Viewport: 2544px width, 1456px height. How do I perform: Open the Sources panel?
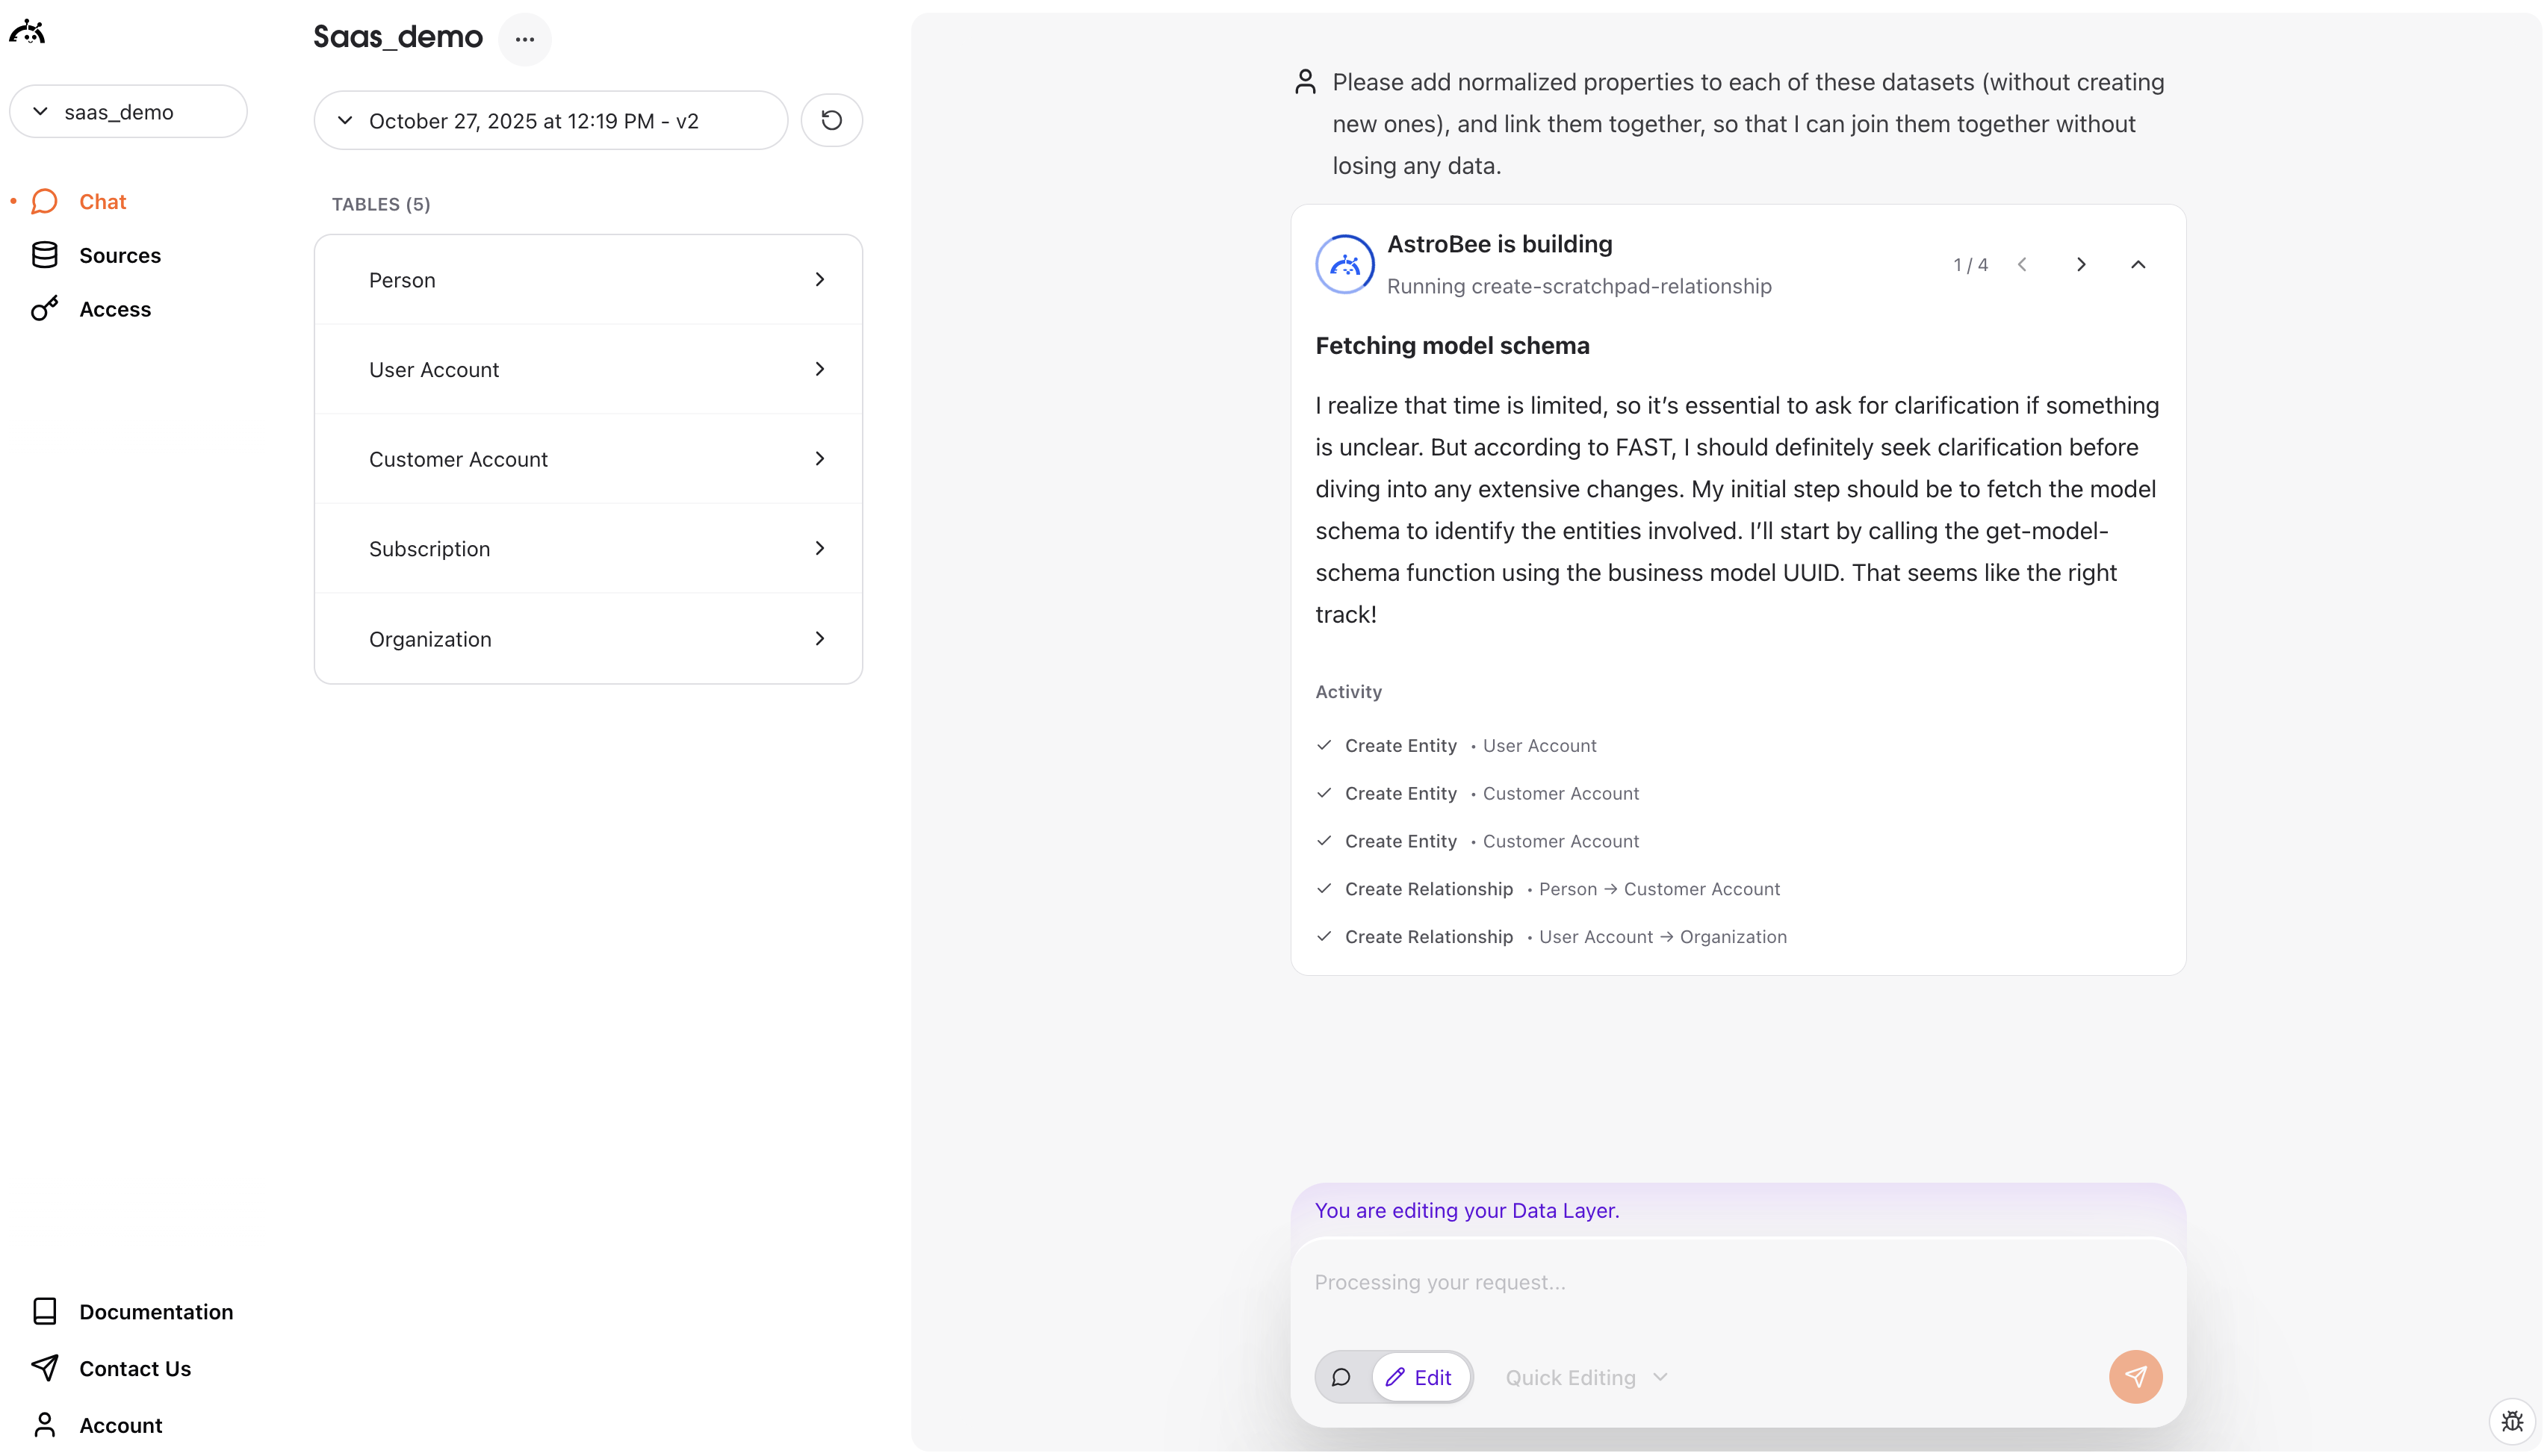pos(119,255)
